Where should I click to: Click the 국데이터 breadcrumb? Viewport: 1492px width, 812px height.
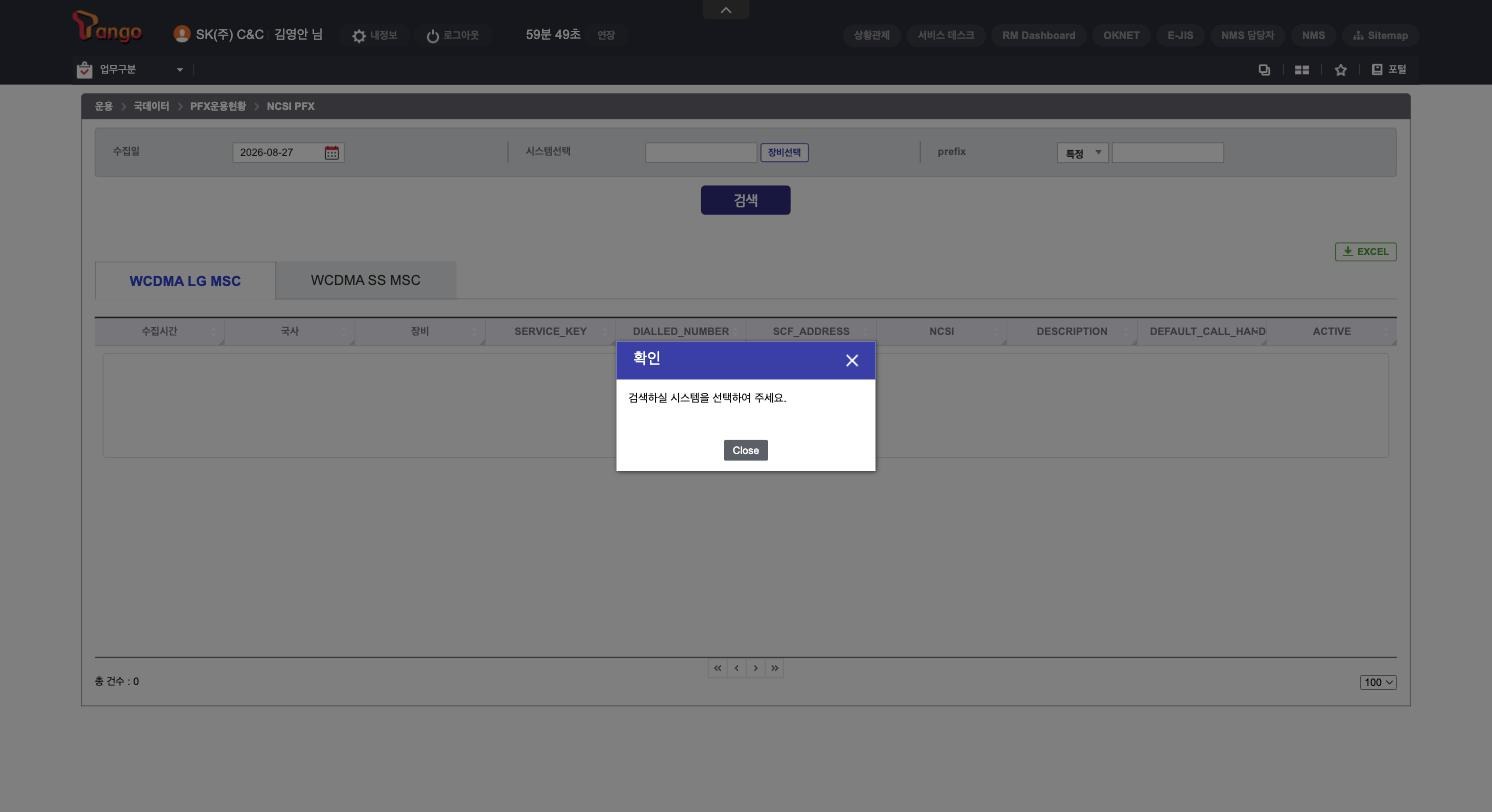pos(152,106)
